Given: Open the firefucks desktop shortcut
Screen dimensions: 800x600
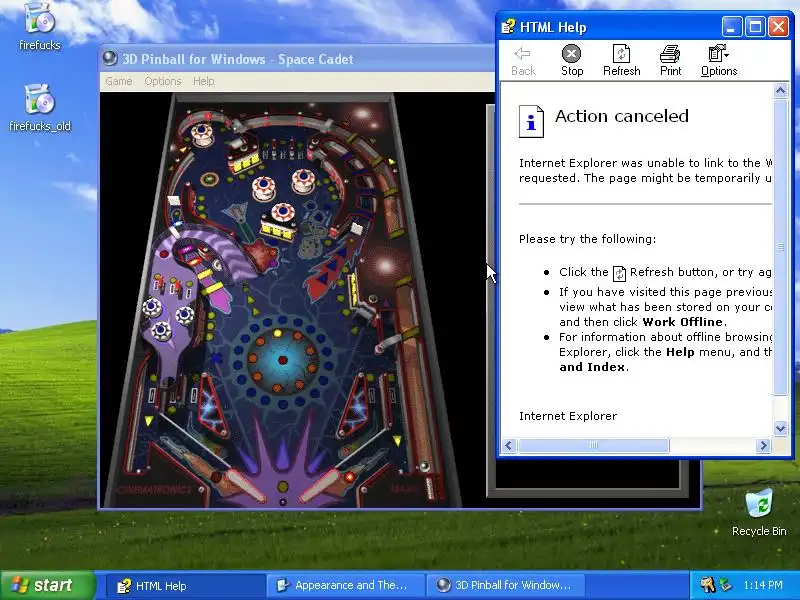Looking at the screenshot, I should [39, 27].
